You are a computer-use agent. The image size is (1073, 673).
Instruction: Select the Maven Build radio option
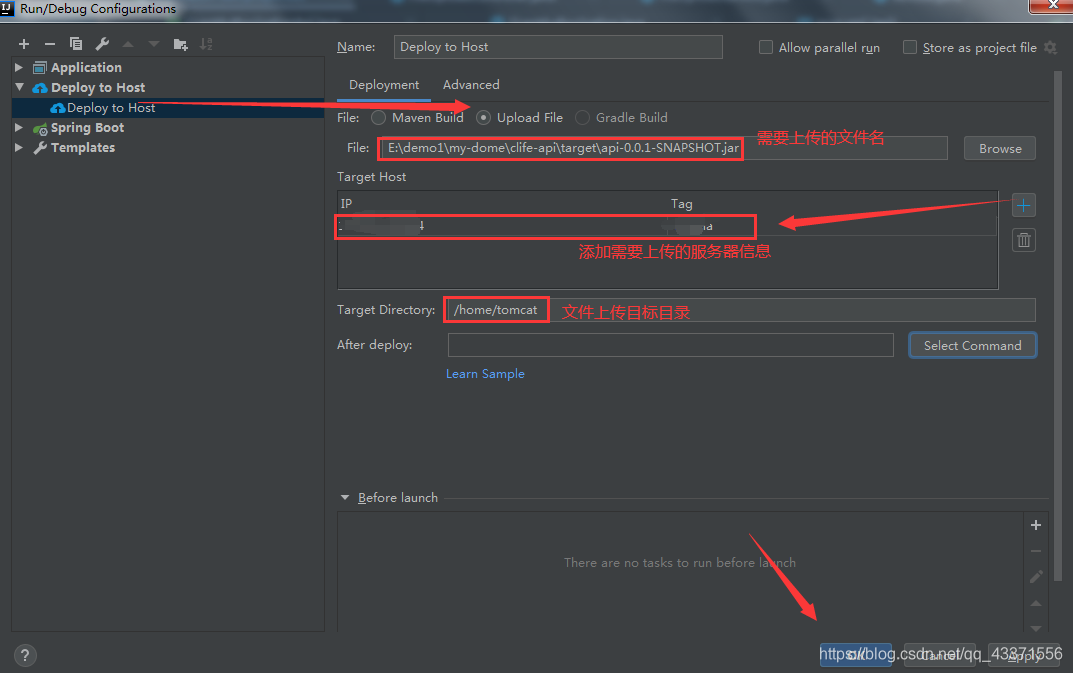coord(378,118)
